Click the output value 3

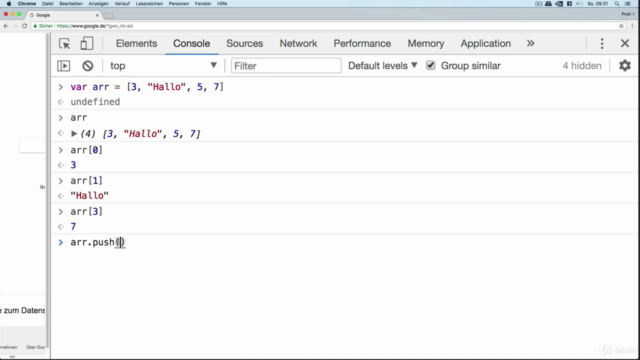[x=73, y=165]
